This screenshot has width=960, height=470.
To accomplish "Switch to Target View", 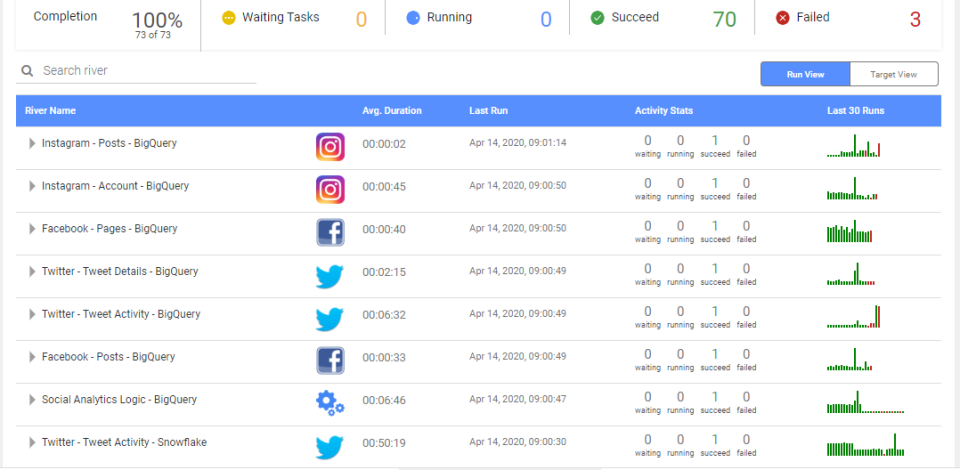I will point(894,74).
